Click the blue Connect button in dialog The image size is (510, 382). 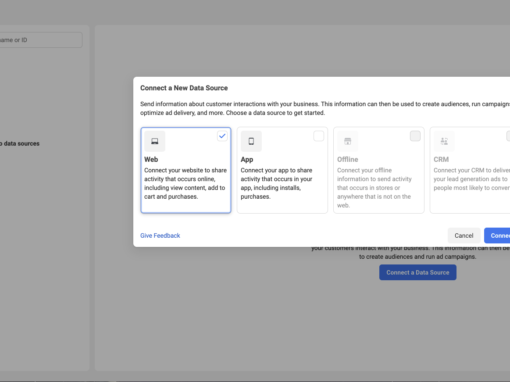(497, 236)
